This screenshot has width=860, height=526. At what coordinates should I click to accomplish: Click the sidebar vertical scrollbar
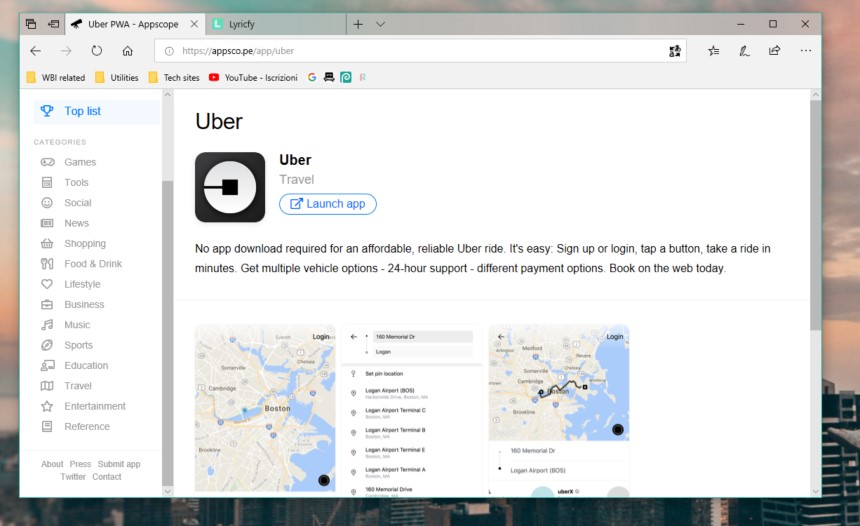click(x=167, y=333)
